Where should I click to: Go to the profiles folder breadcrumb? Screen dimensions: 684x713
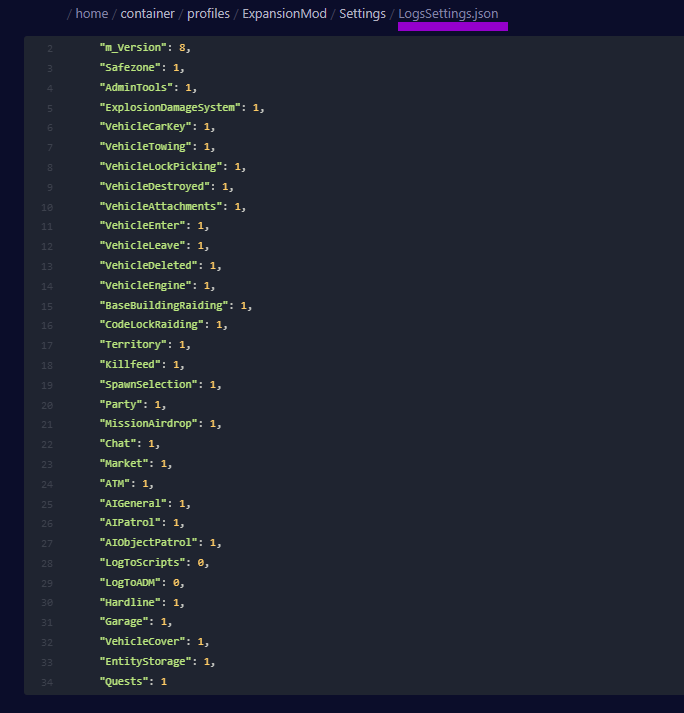tap(207, 14)
